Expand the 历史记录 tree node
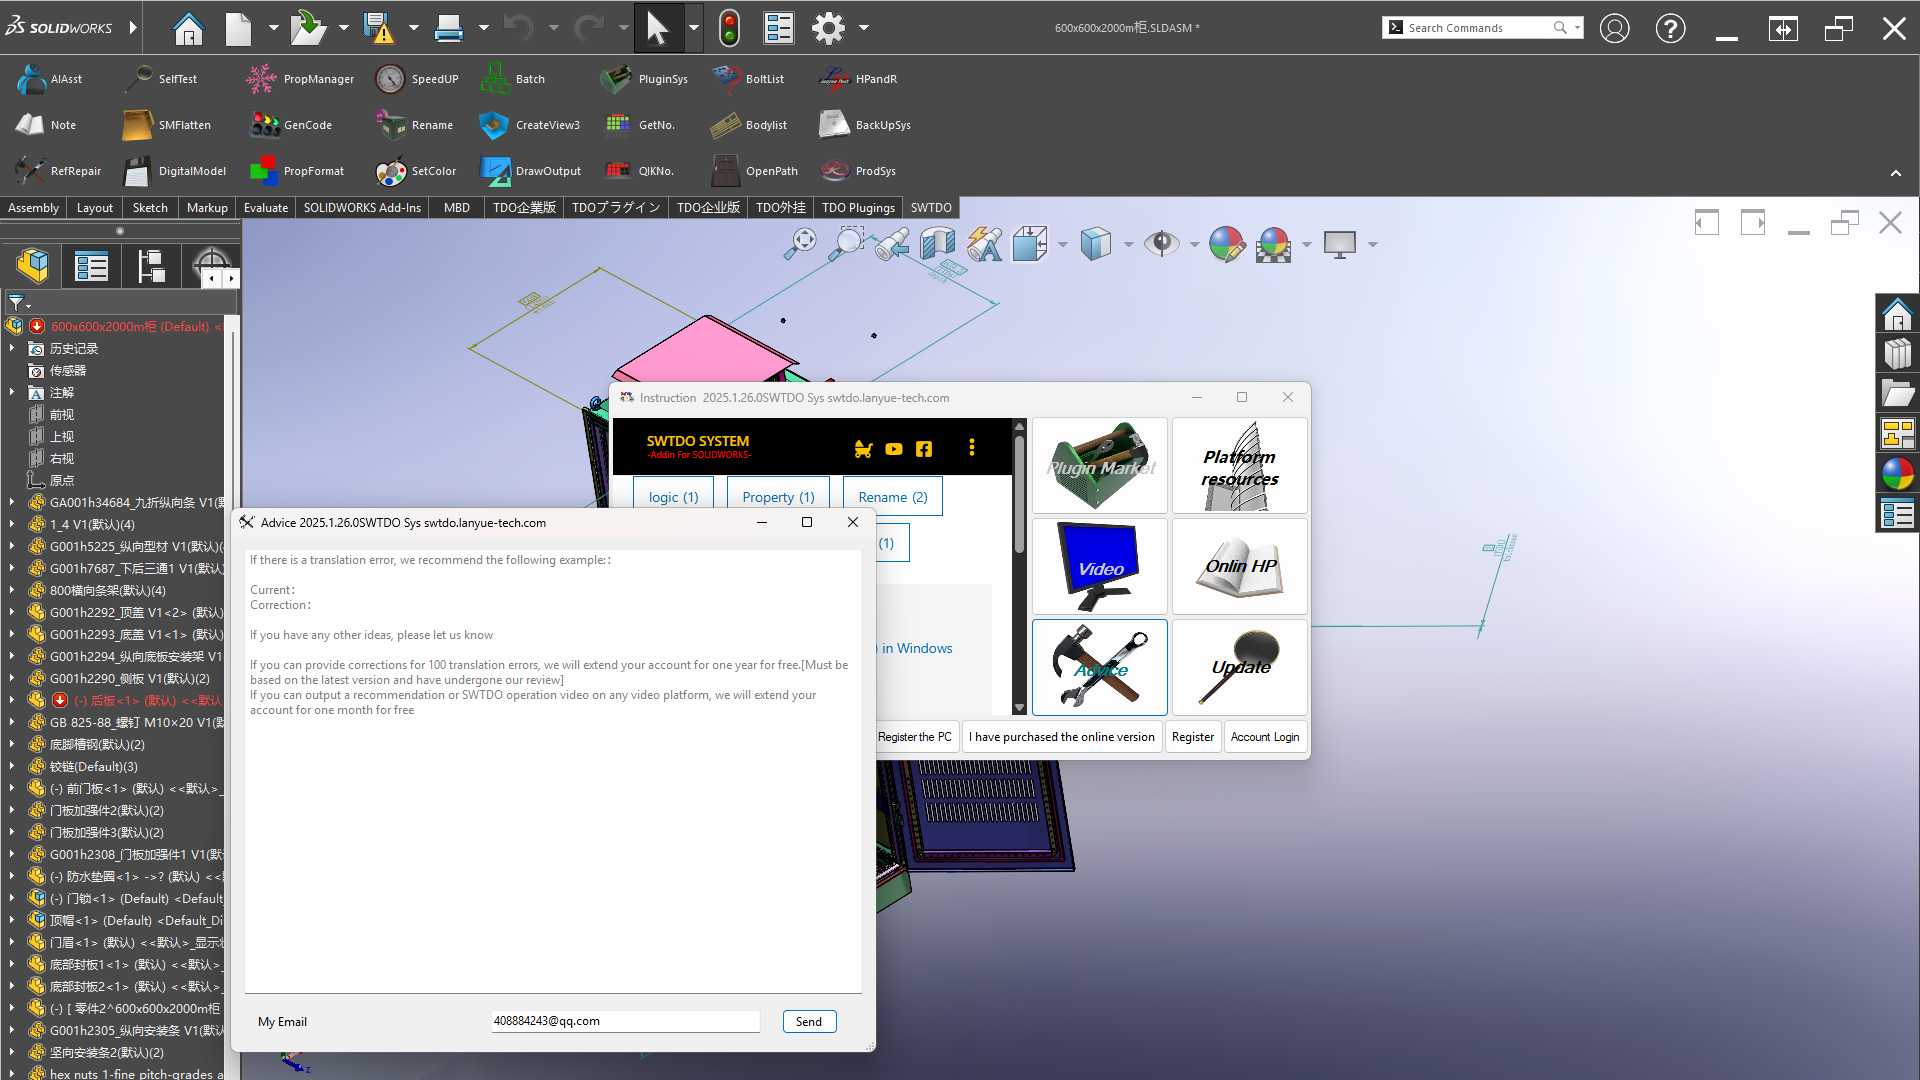 tap(12, 349)
